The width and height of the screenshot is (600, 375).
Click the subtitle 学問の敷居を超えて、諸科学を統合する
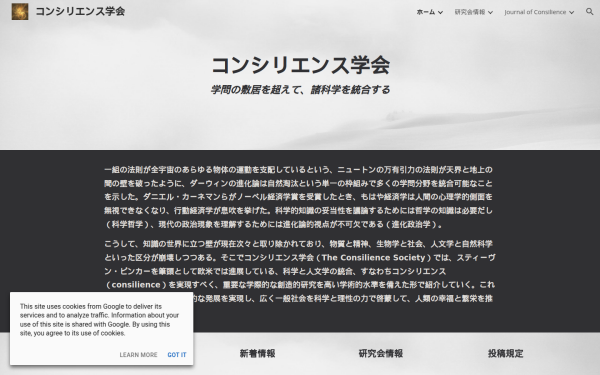click(x=300, y=90)
